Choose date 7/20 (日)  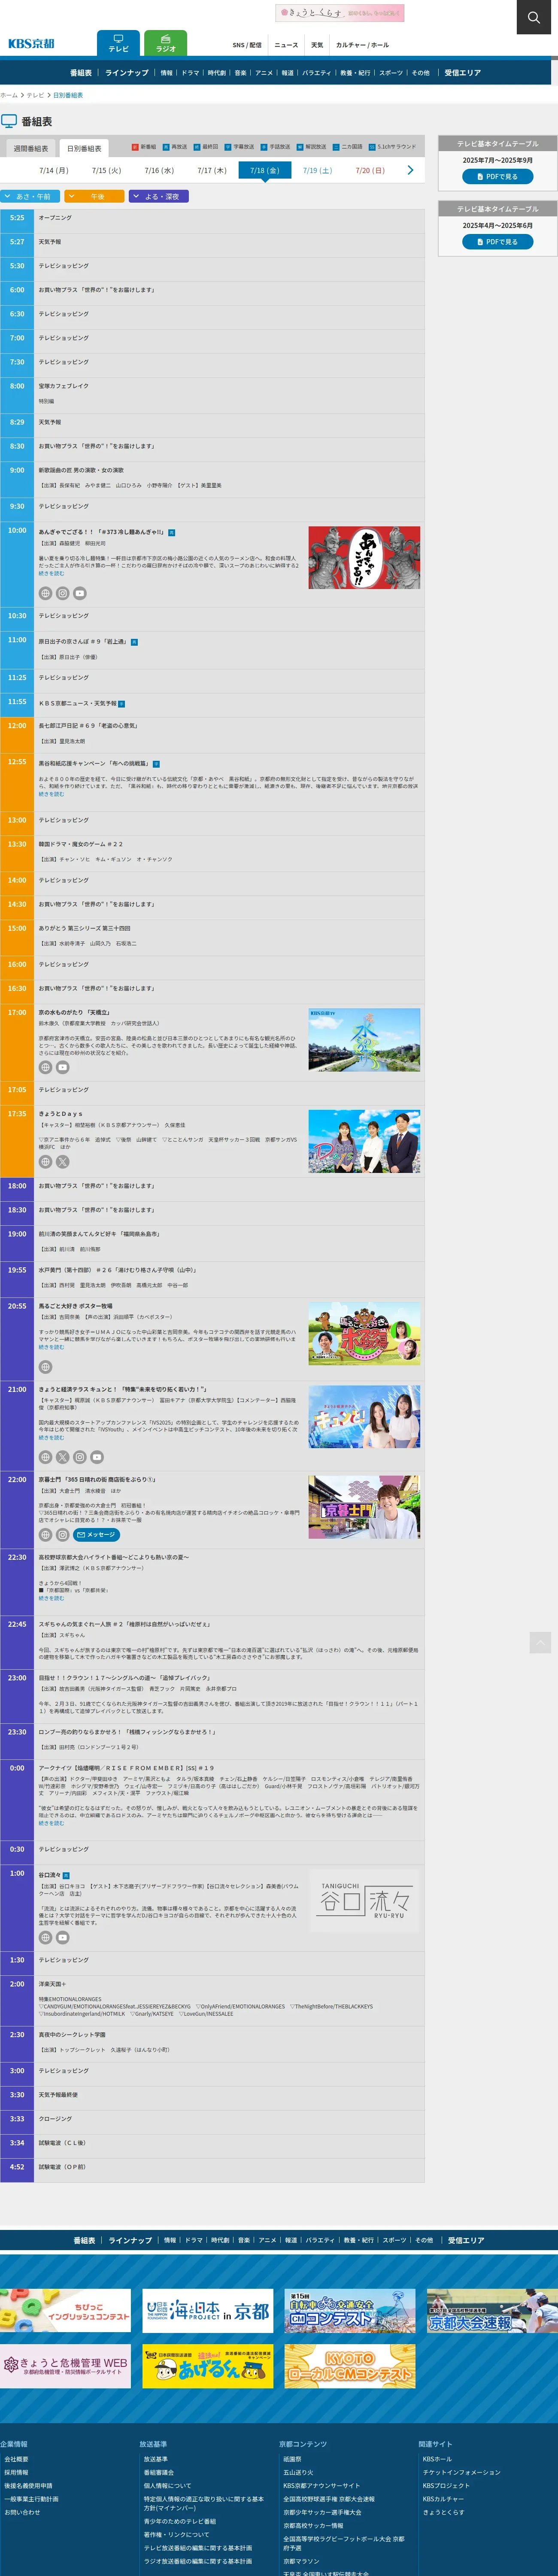pos(370,170)
